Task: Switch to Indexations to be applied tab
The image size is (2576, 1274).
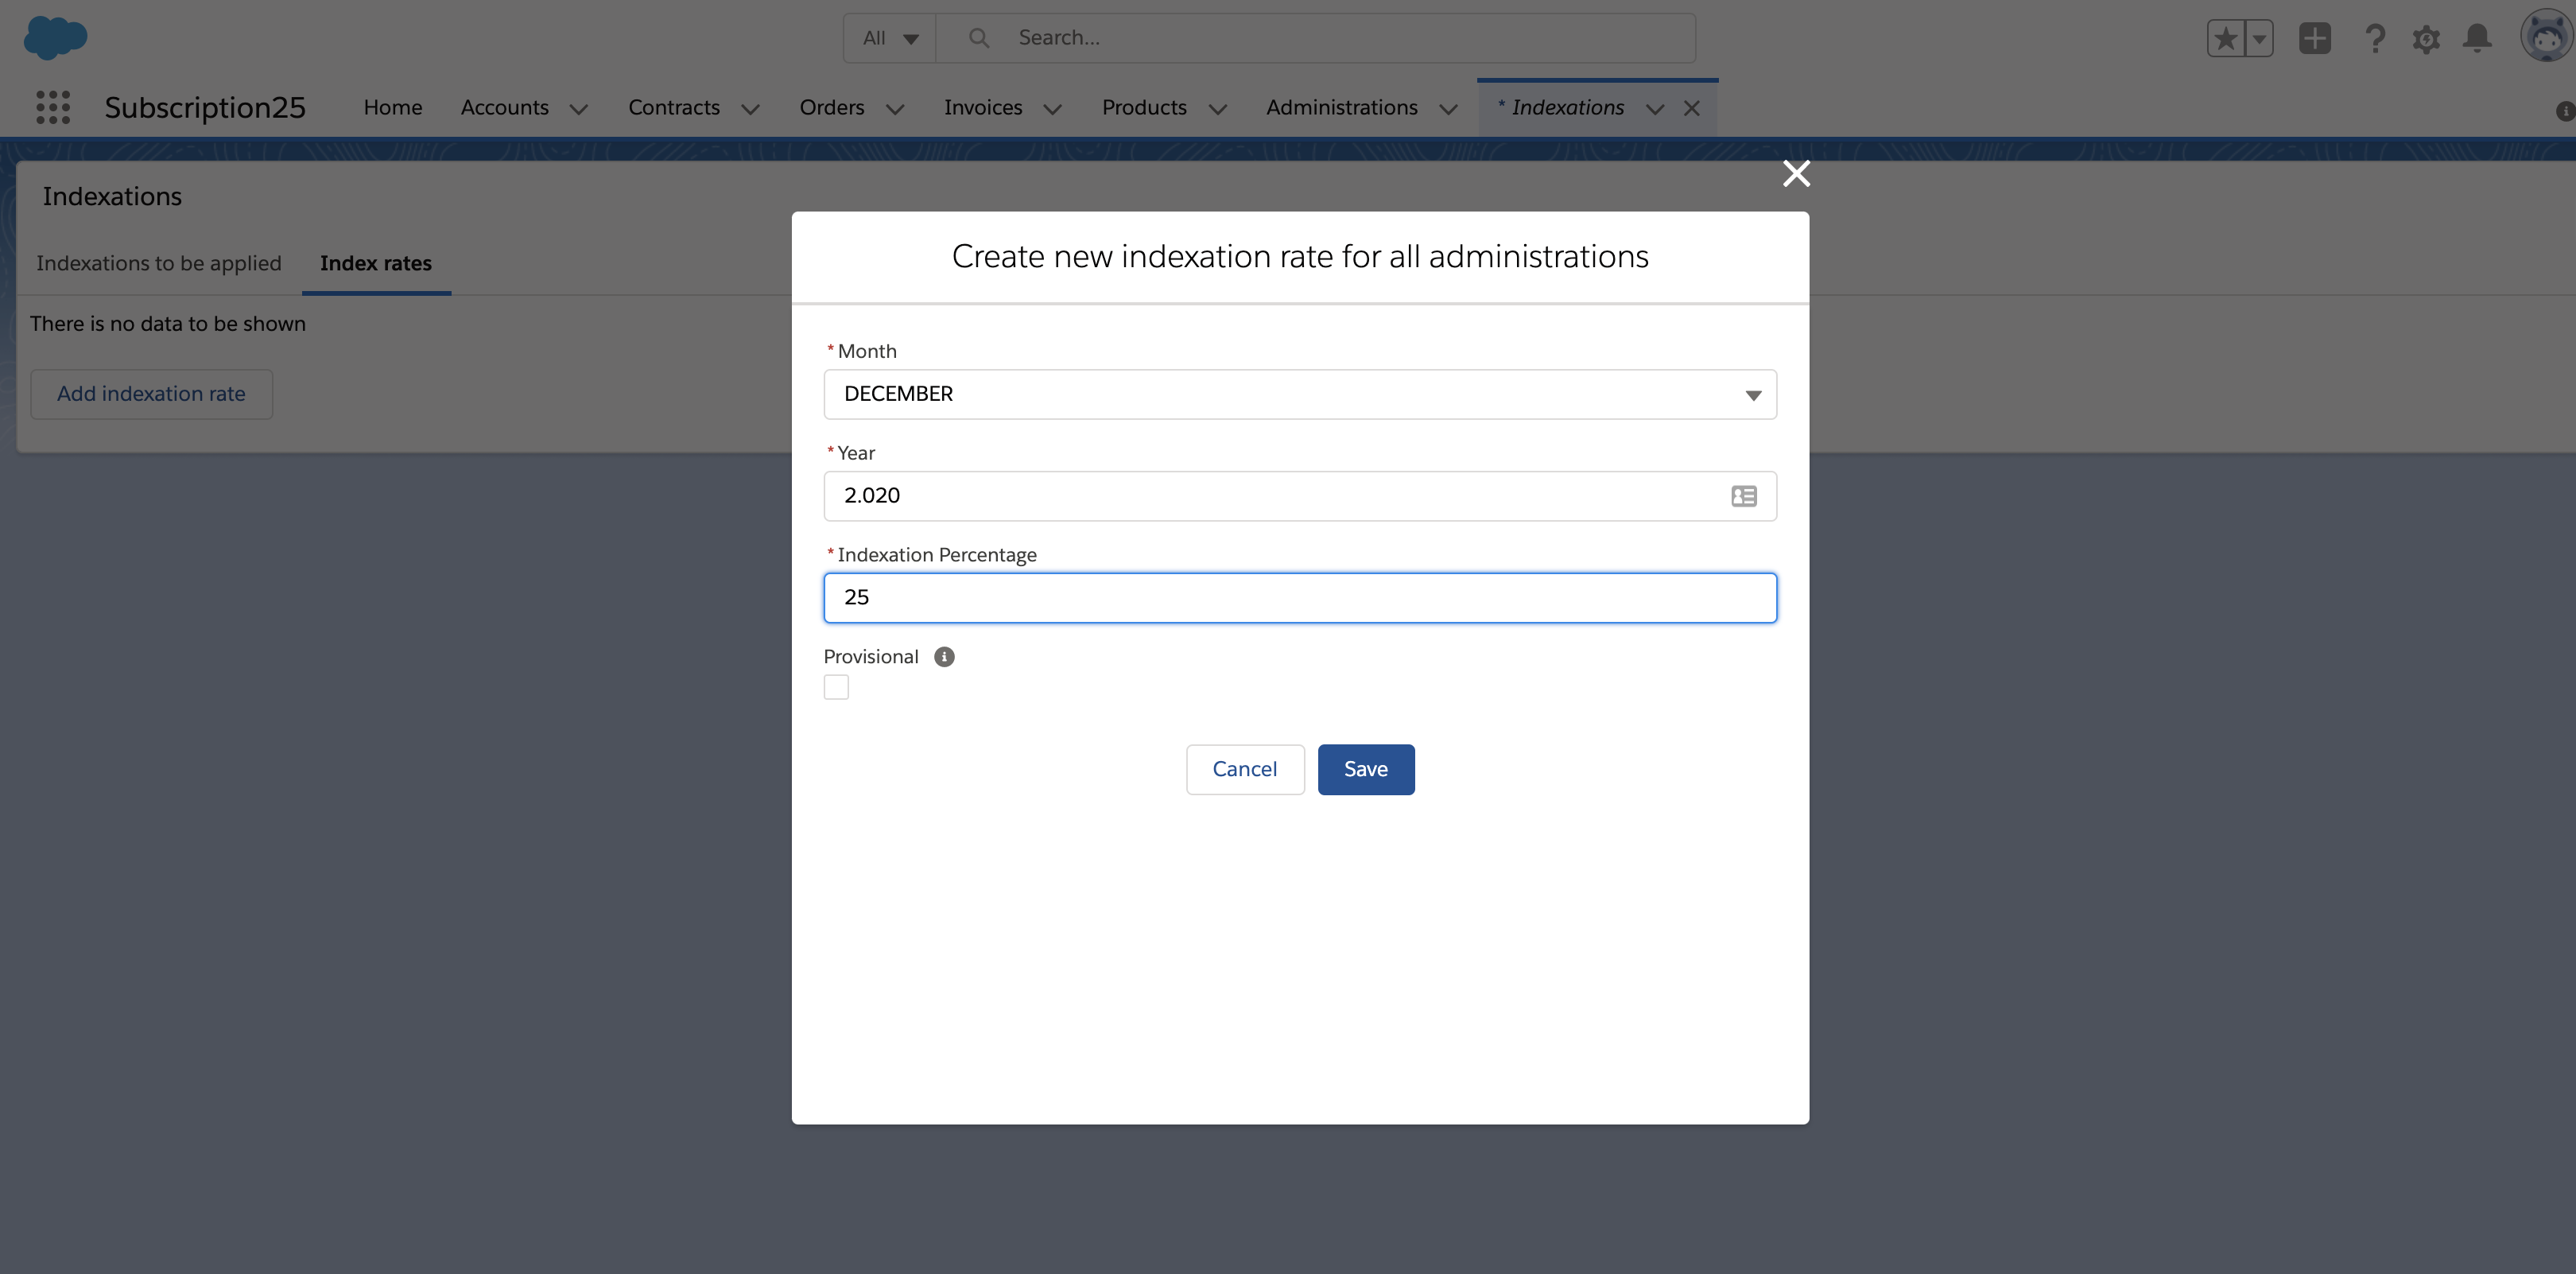Action: tap(159, 263)
